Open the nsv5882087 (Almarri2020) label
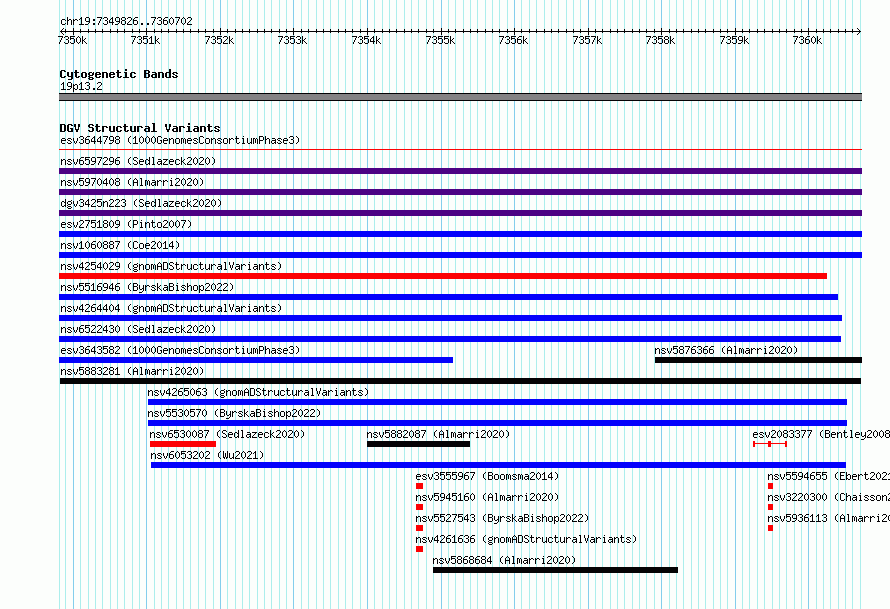Screen dimensions: 890x609 pos(438,434)
